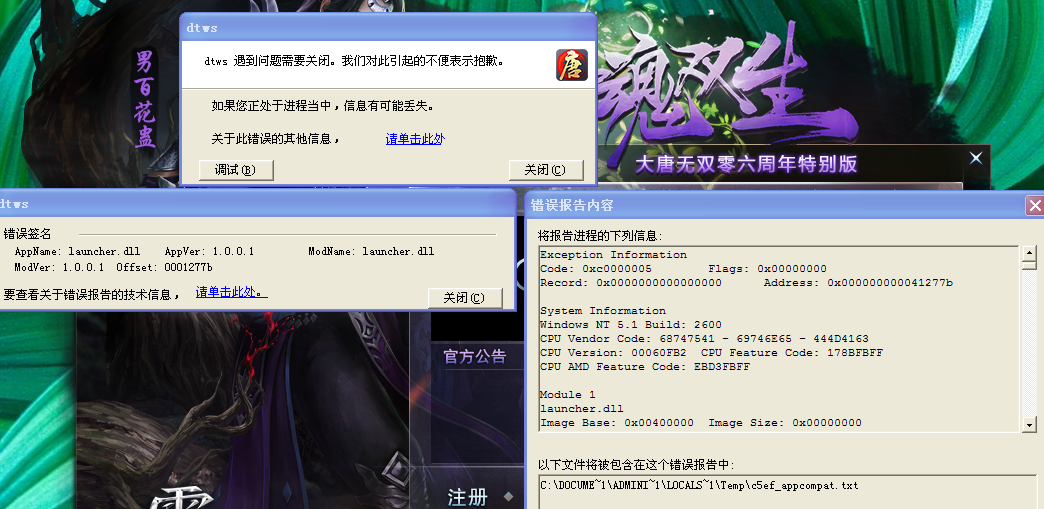Image resolution: width=1044 pixels, height=509 pixels.
Task: Click the 'Code: 0xc0000005' exception line
Action: [x=596, y=268]
